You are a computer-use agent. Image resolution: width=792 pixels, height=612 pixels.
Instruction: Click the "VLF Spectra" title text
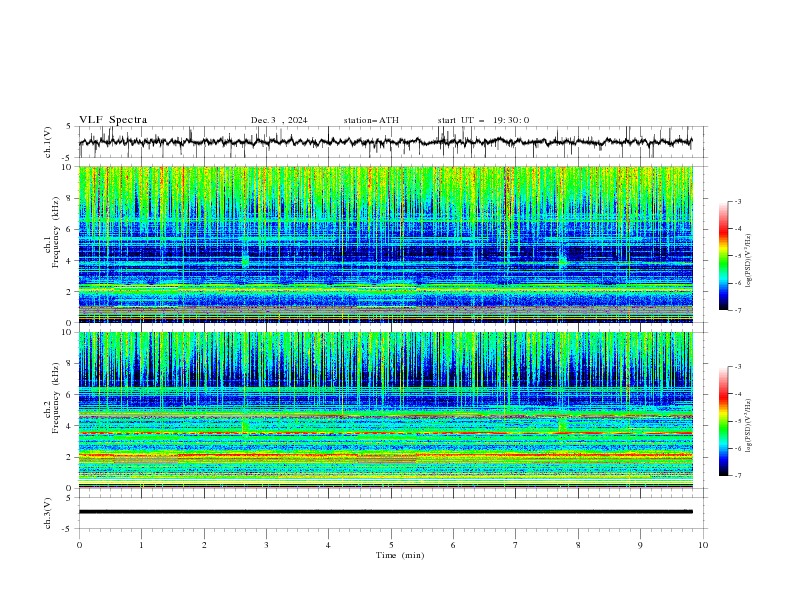pyautogui.click(x=113, y=120)
